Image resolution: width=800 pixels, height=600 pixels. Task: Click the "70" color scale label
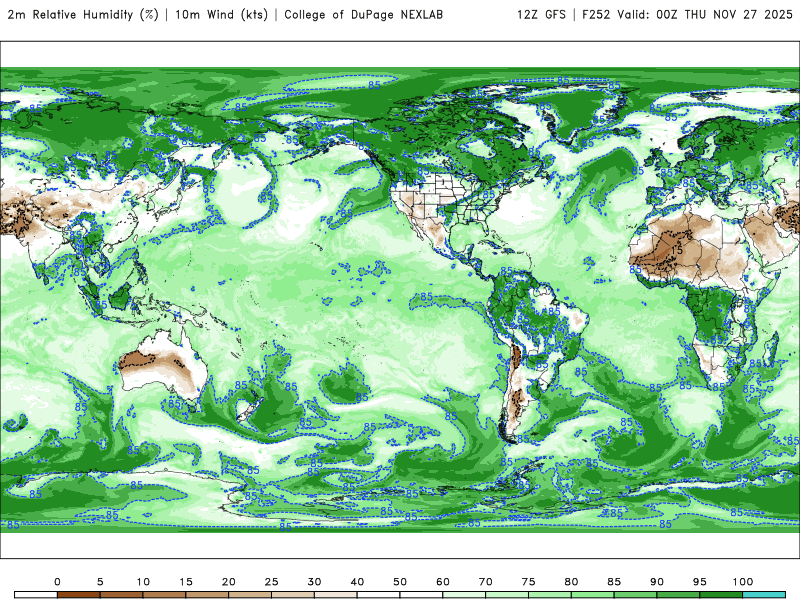click(486, 582)
